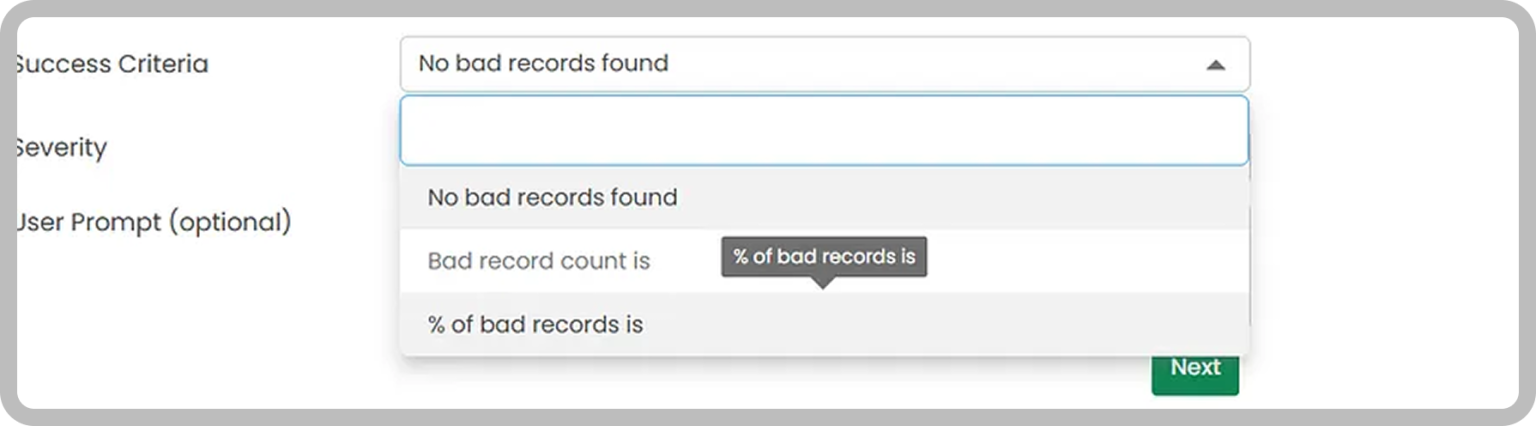This screenshot has height=426, width=1536.
Task: Click empty white form area below User Prompt
Action: point(200,320)
